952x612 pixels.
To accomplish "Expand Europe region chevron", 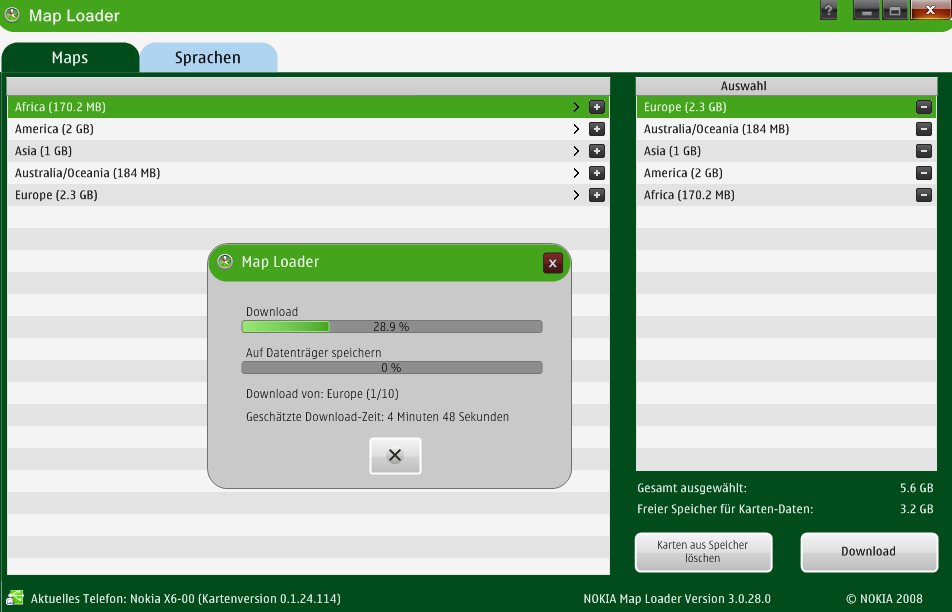I will click(576, 195).
